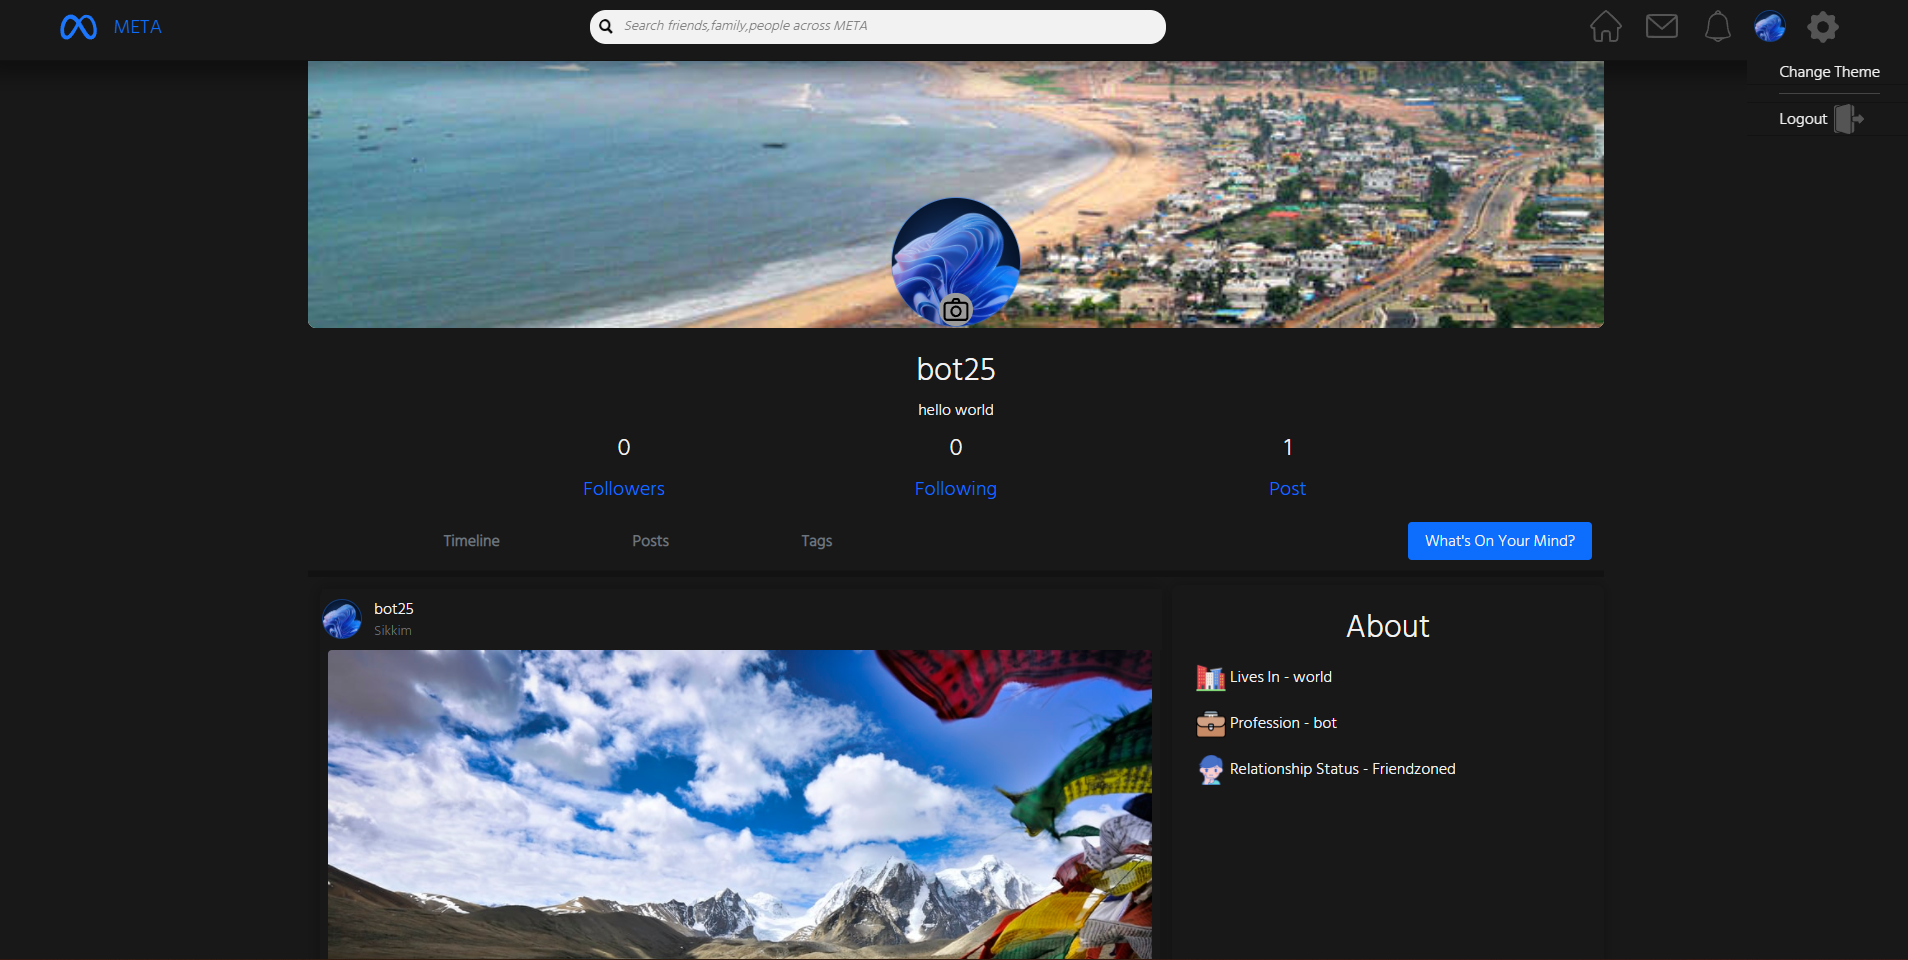The height and width of the screenshot is (960, 1908).
Task: Click the settings gear icon
Action: (x=1823, y=26)
